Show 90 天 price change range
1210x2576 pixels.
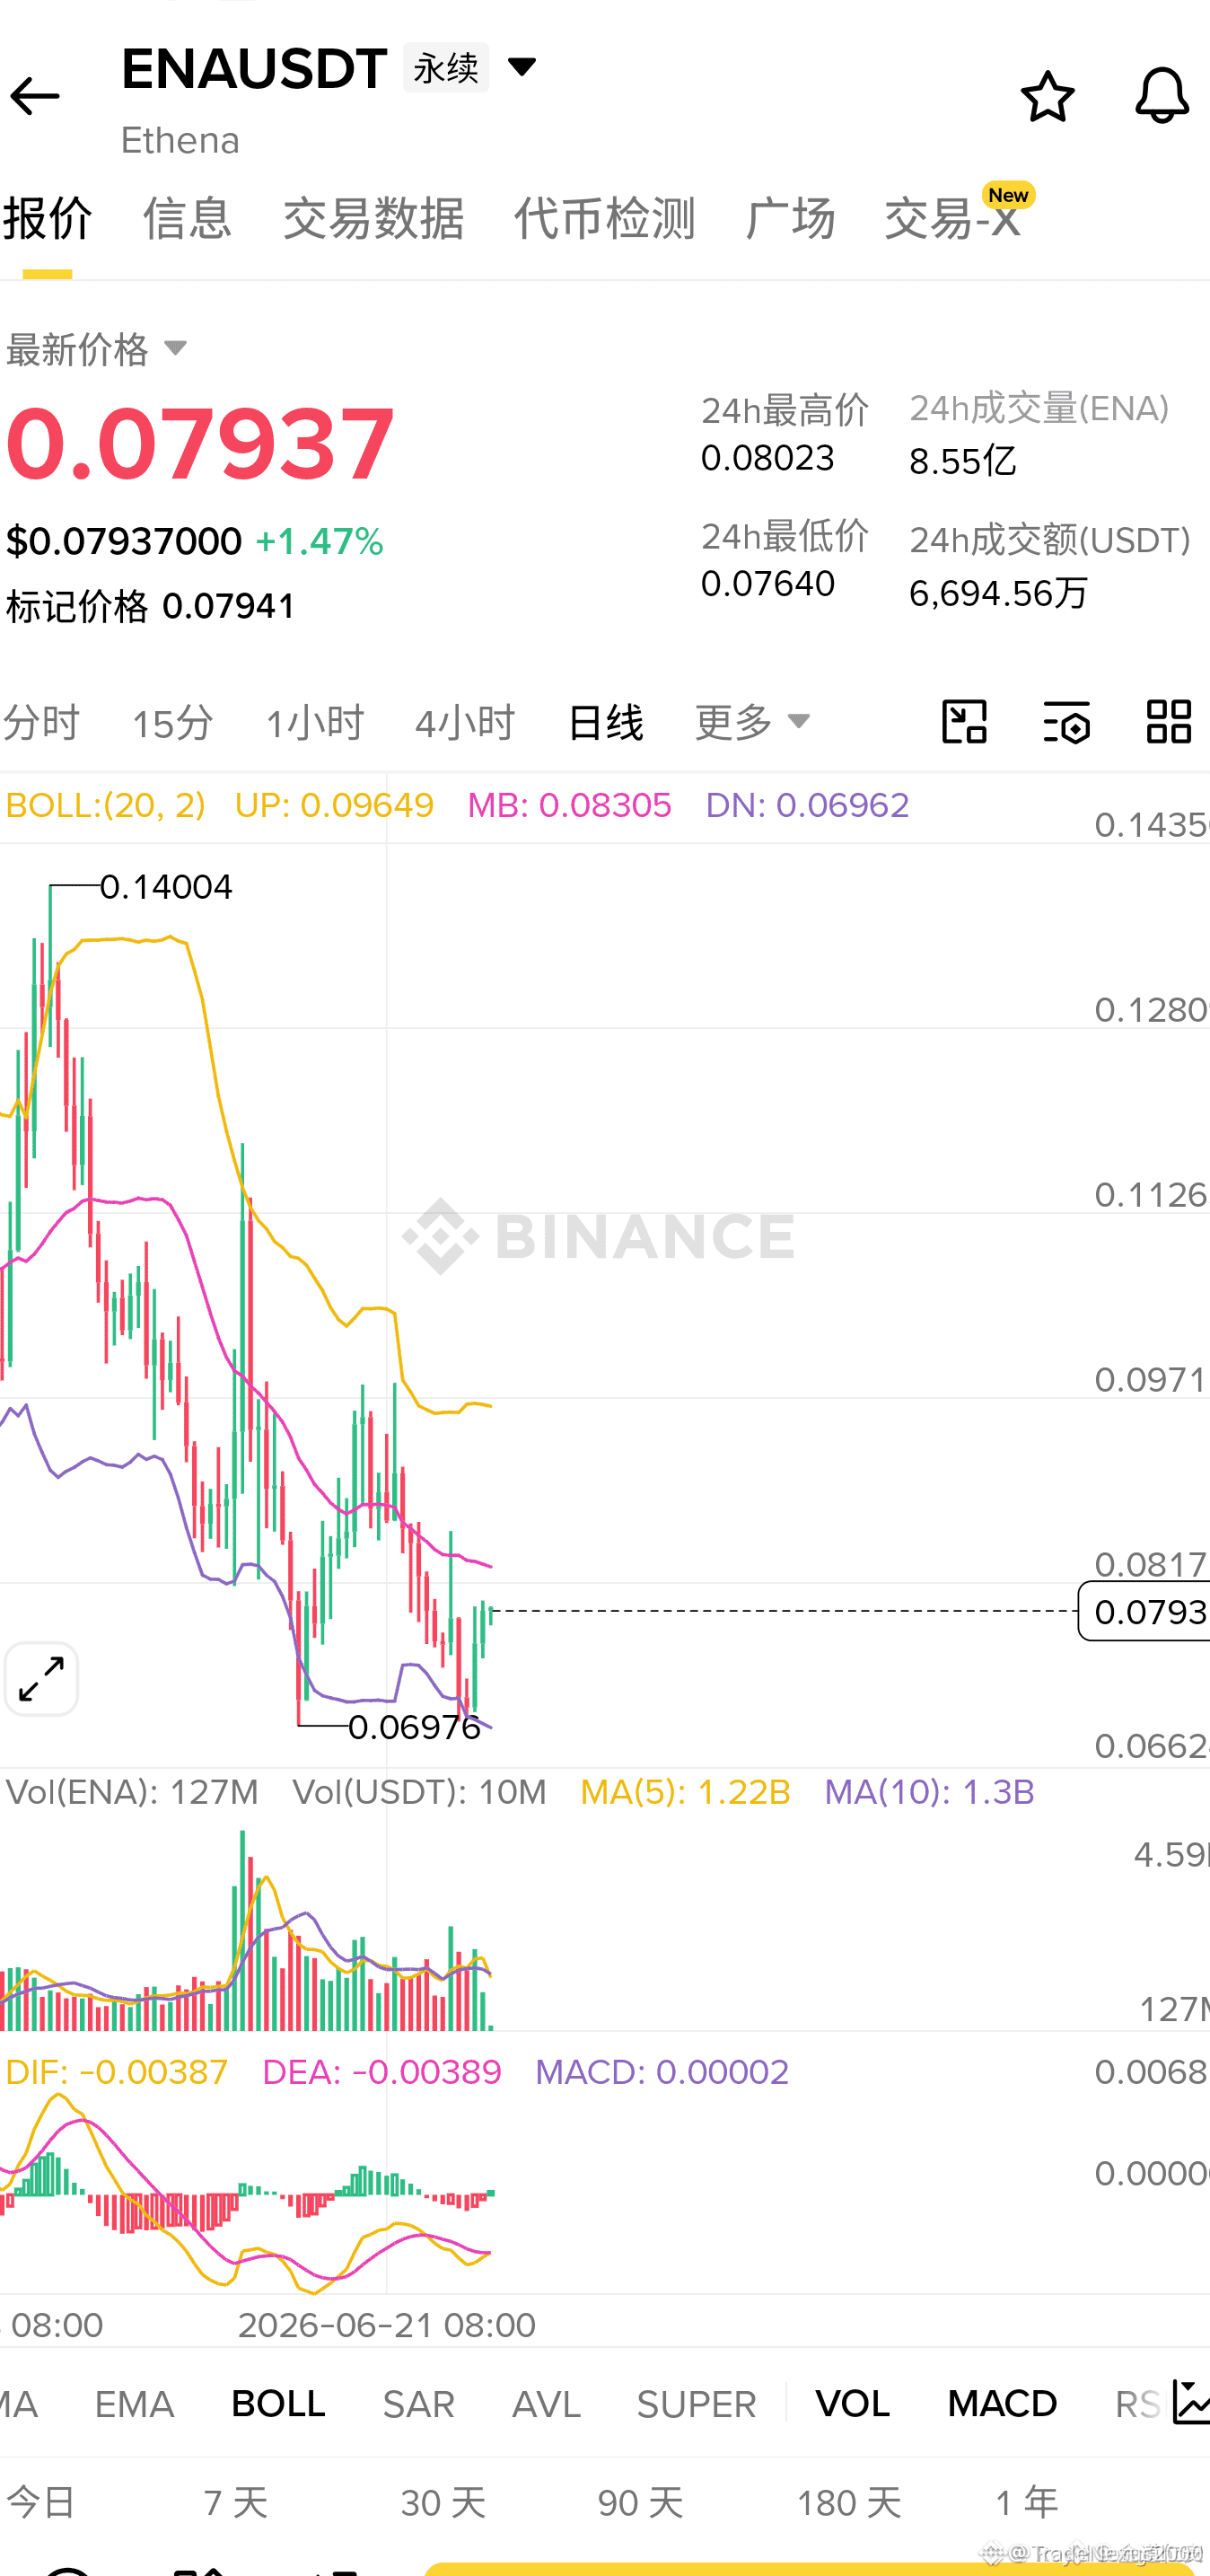tap(640, 2502)
